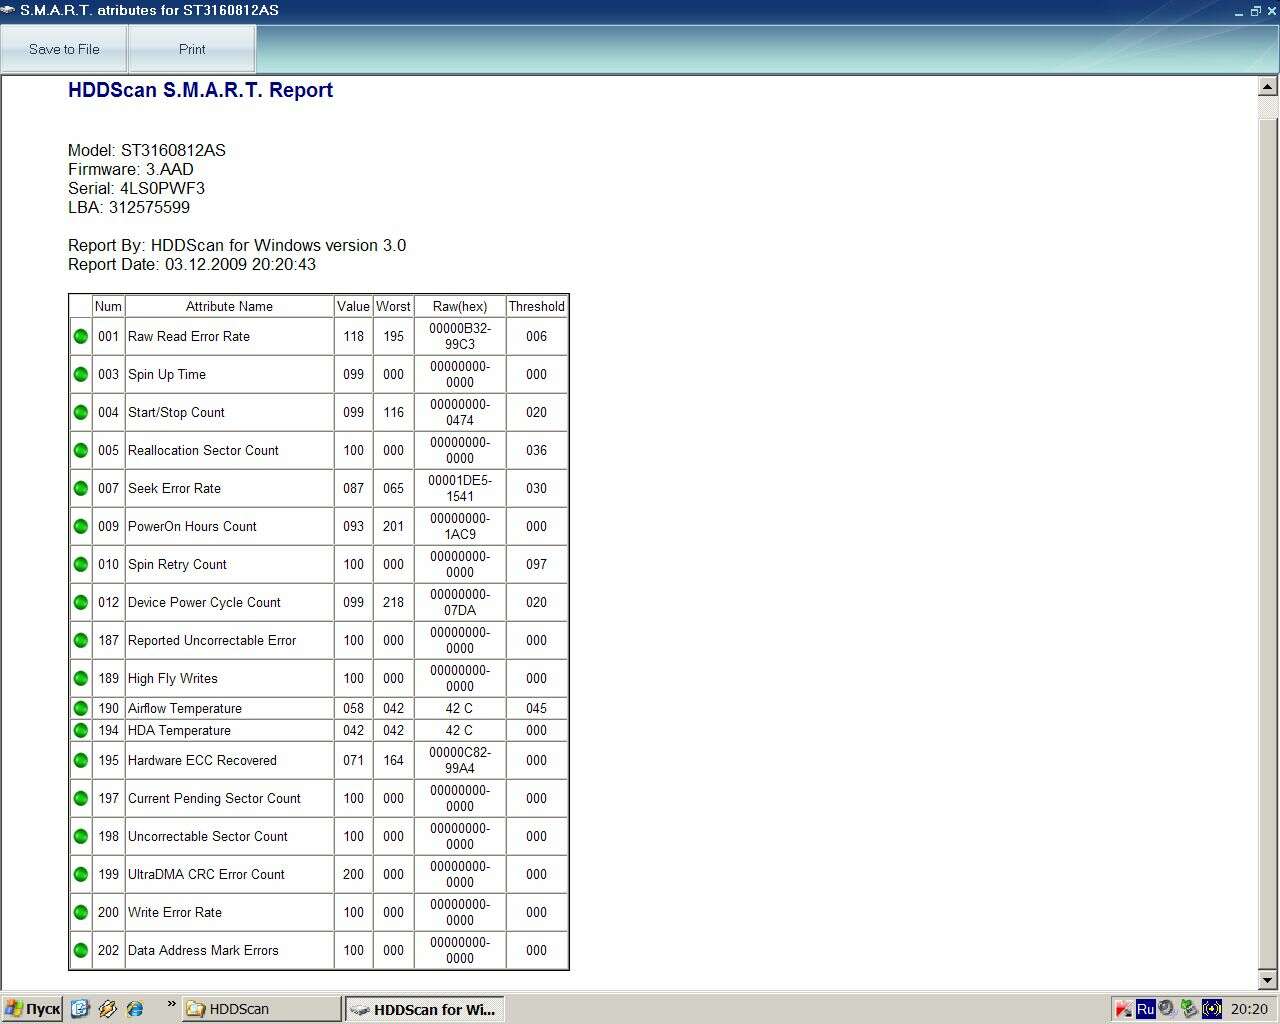Click the green indicator beside High Fly Writes
Image resolution: width=1280 pixels, height=1024 pixels.
coord(81,678)
